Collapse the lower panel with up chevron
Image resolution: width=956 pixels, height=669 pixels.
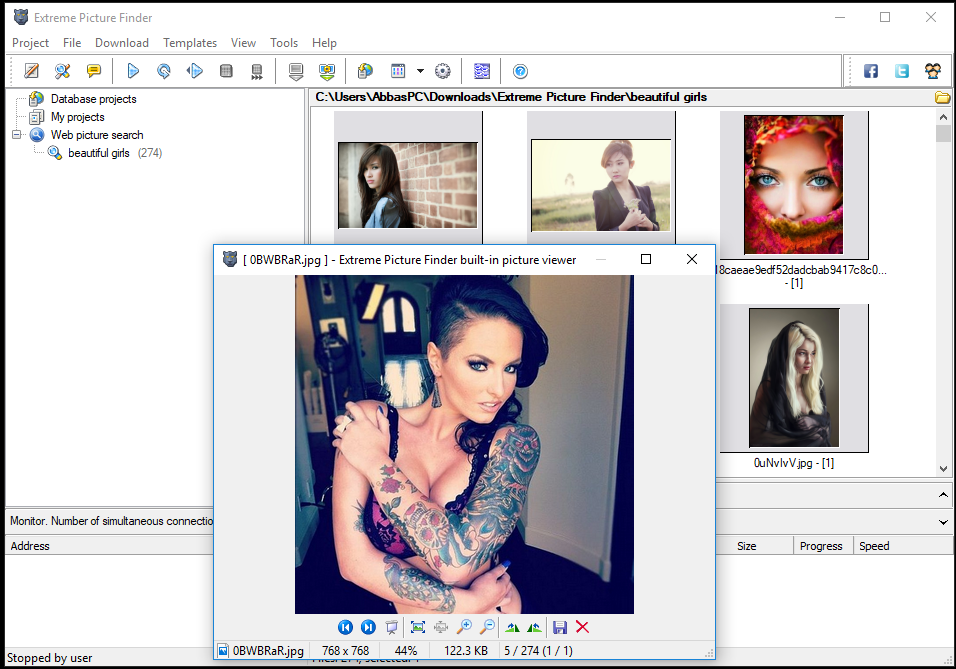(943, 495)
